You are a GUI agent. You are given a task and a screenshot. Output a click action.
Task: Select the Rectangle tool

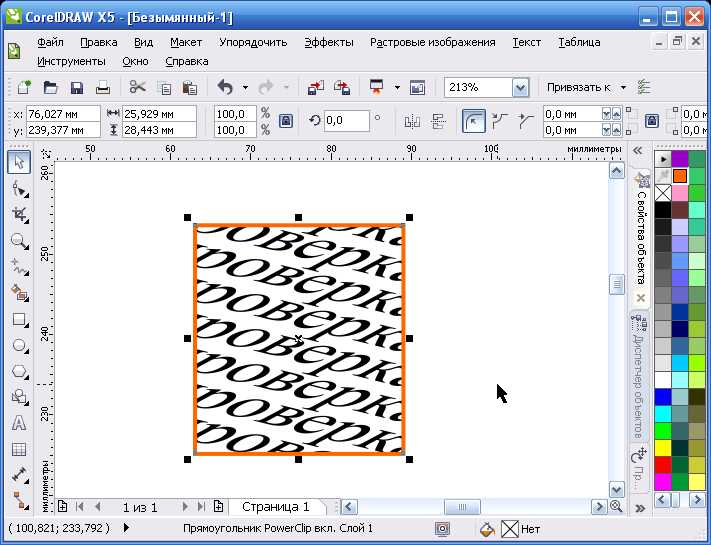pyautogui.click(x=19, y=319)
